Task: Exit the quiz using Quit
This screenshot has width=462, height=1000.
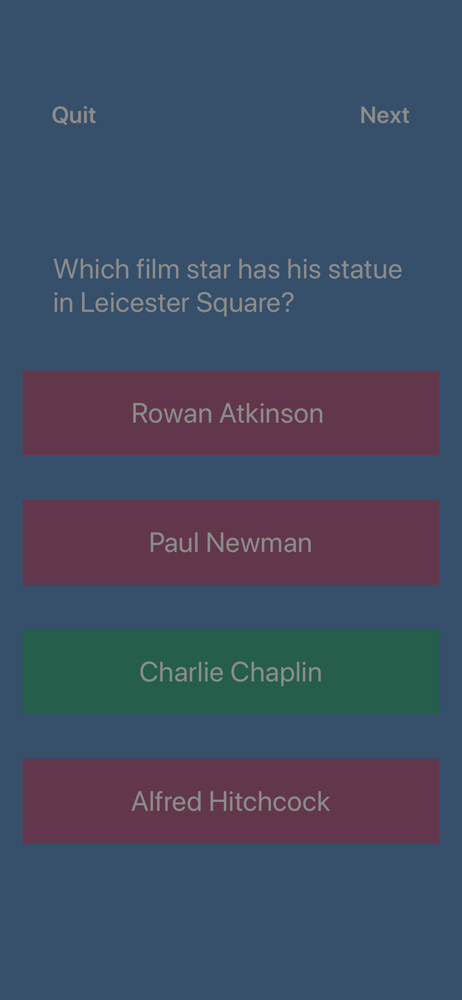Action: (x=74, y=115)
